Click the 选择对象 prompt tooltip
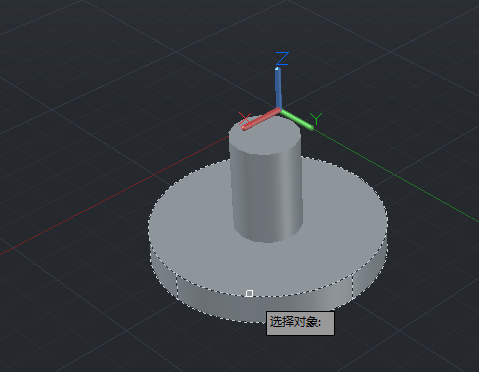The height and width of the screenshot is (372, 479). click(x=300, y=323)
